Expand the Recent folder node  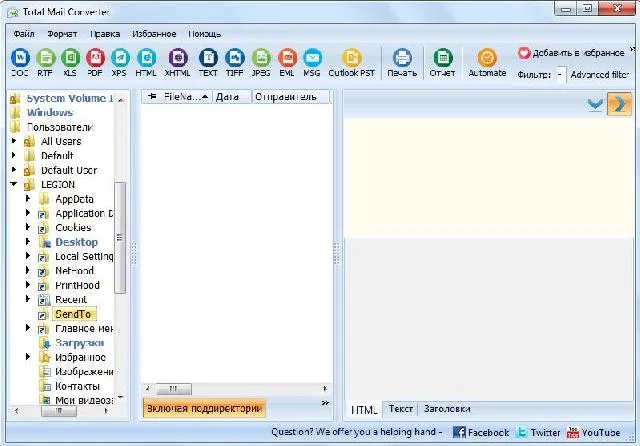pos(28,299)
